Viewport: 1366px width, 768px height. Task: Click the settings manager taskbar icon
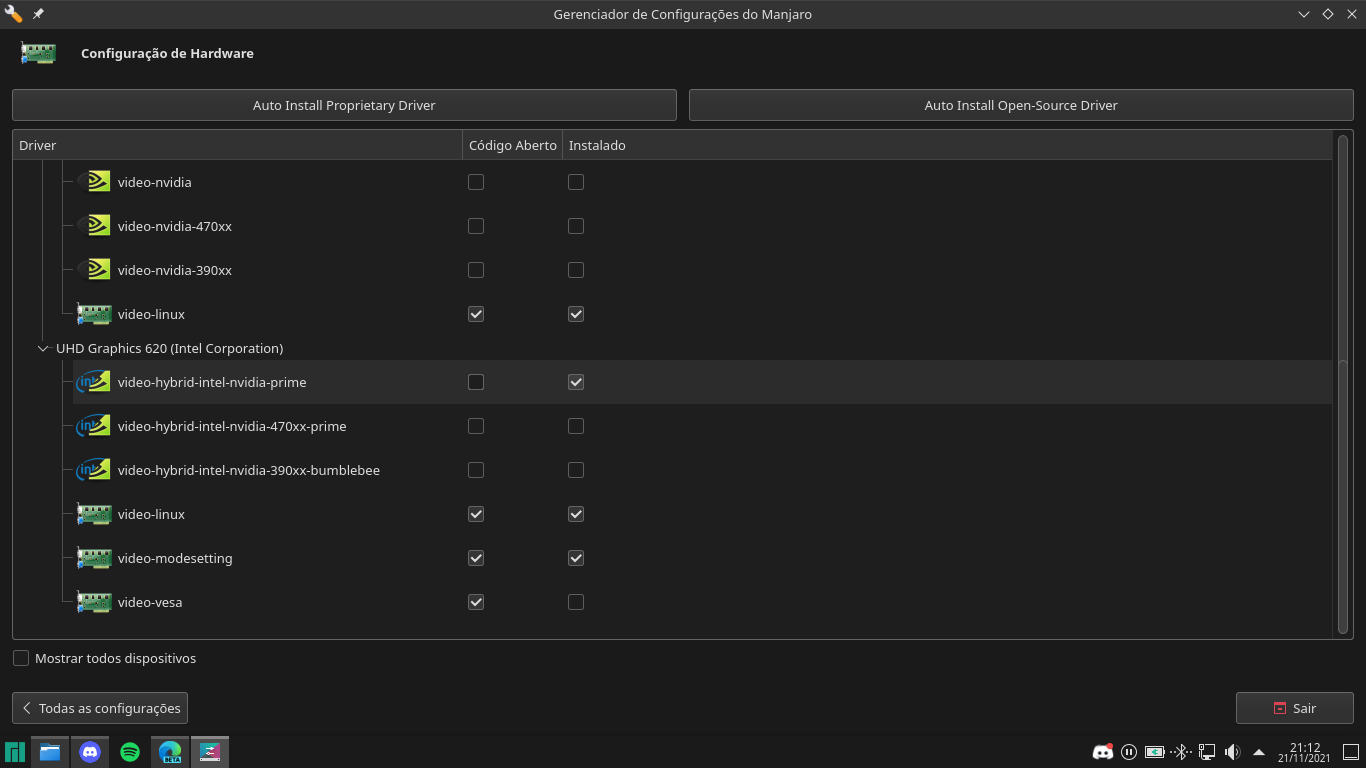pos(210,752)
